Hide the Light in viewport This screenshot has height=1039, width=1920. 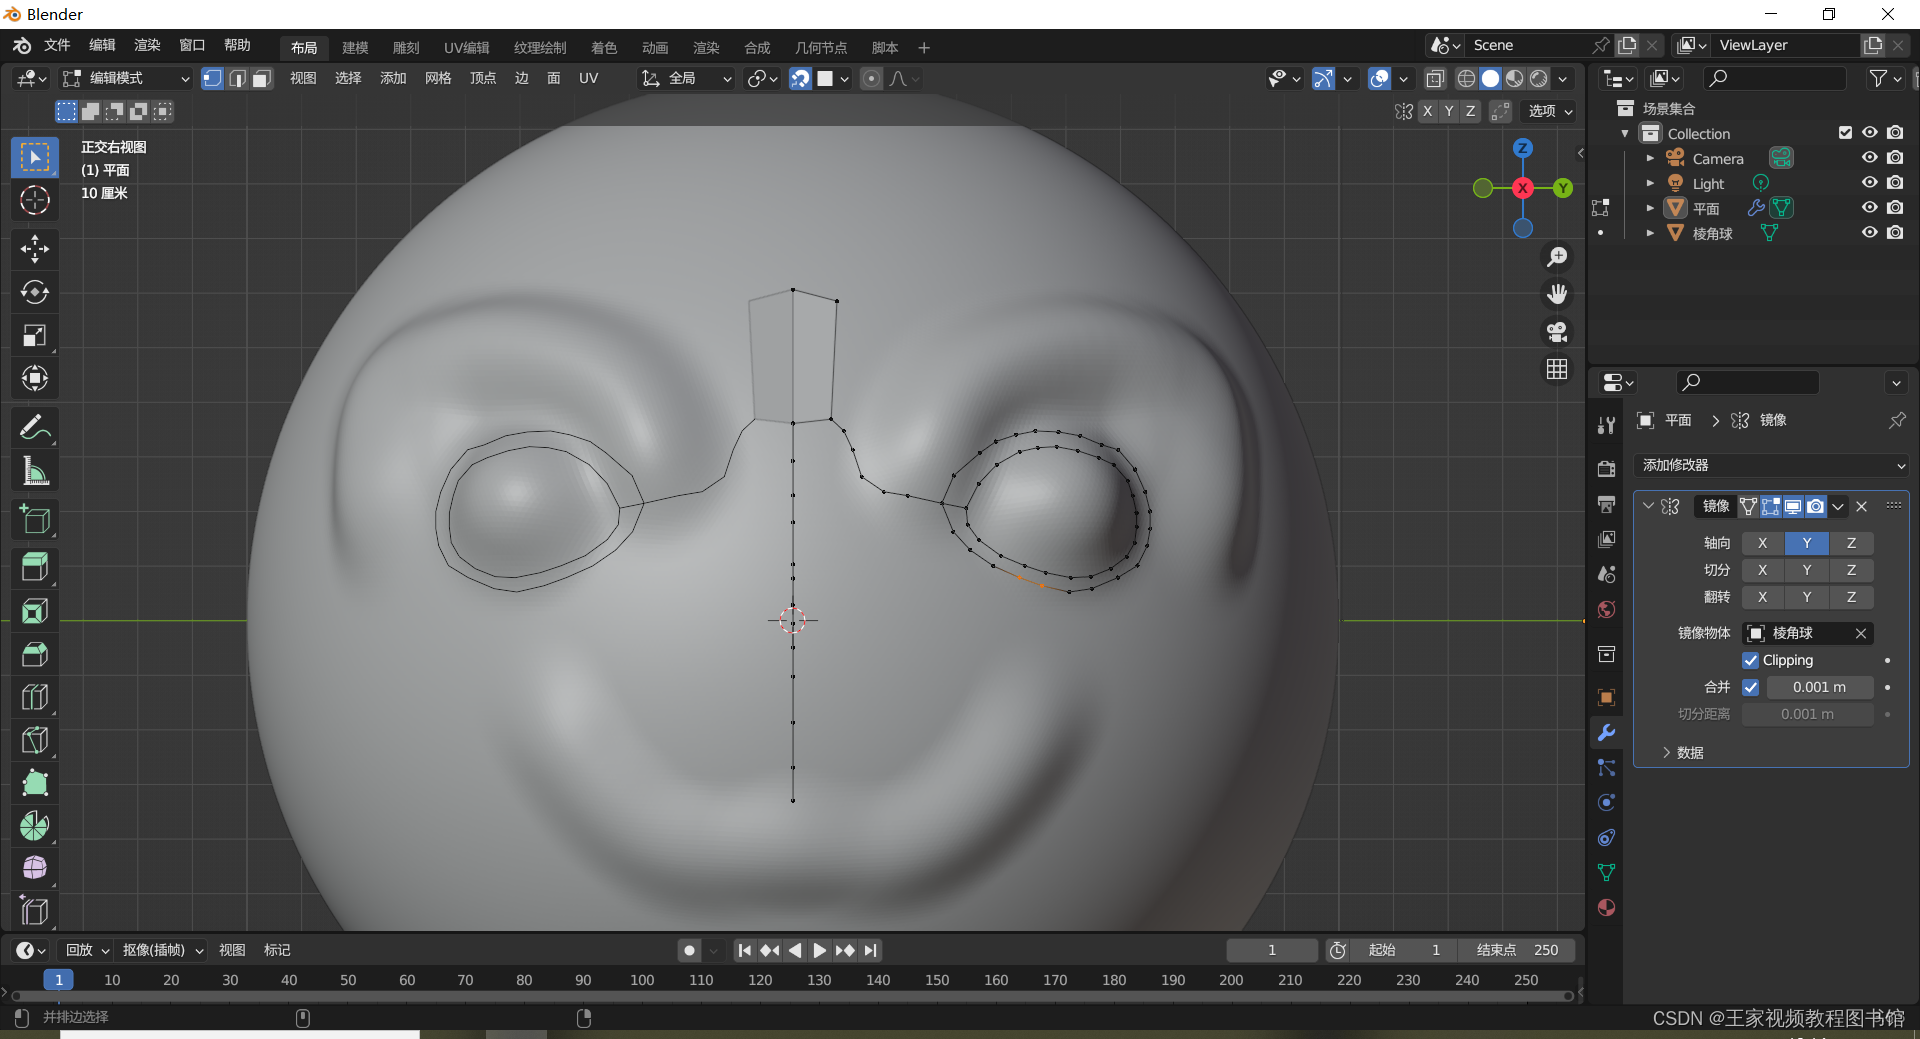(x=1869, y=183)
